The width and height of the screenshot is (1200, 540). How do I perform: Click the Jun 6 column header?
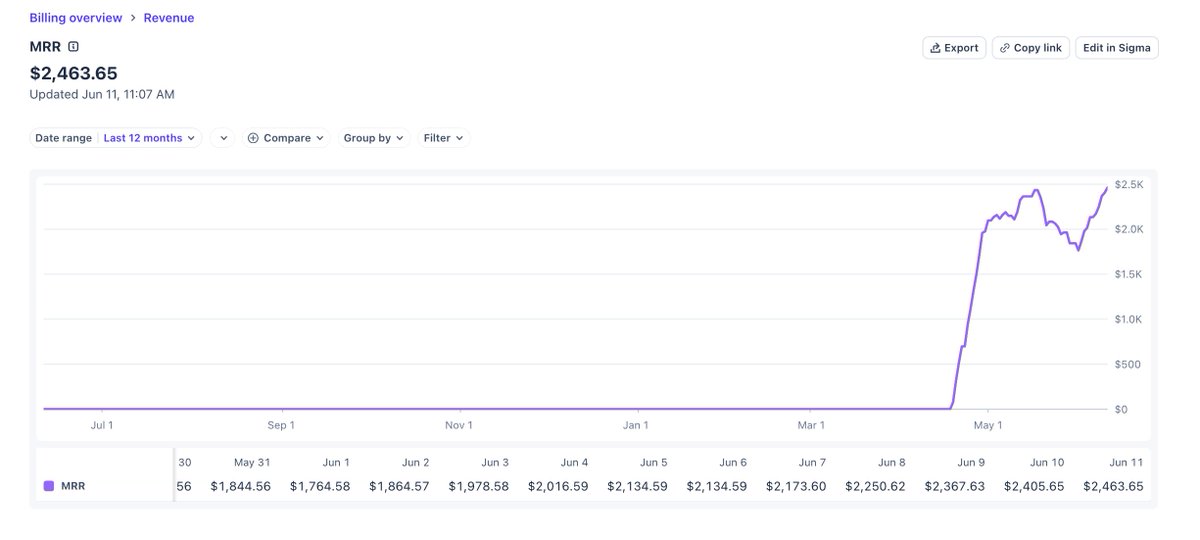pos(733,463)
